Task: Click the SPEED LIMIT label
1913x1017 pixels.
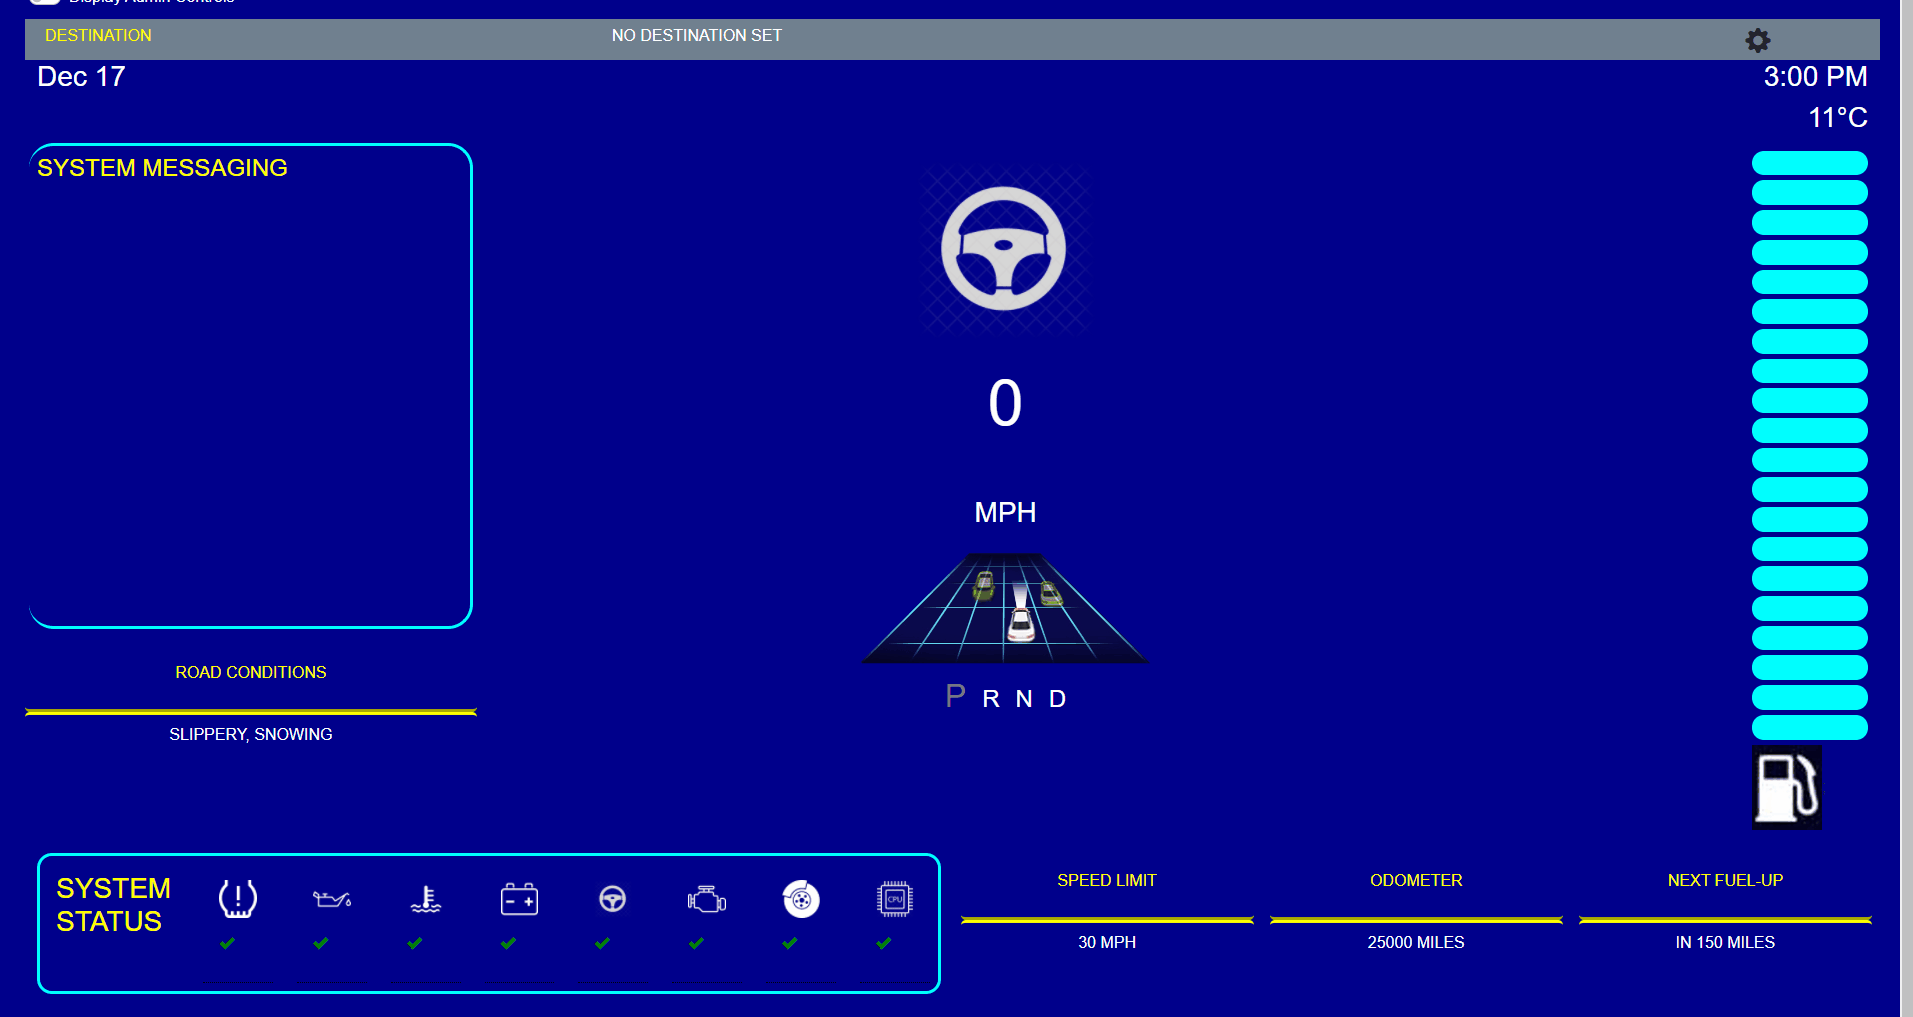Action: pos(1107,880)
